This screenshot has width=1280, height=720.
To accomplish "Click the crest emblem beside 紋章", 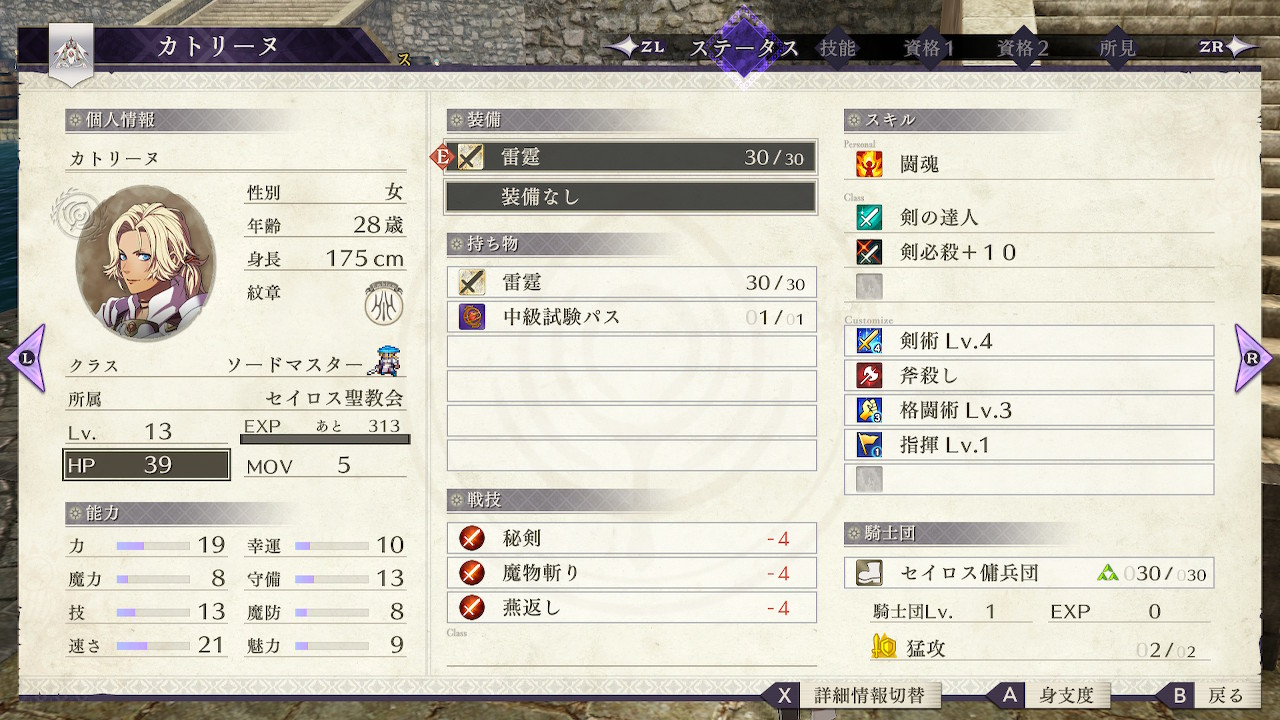I will (384, 305).
